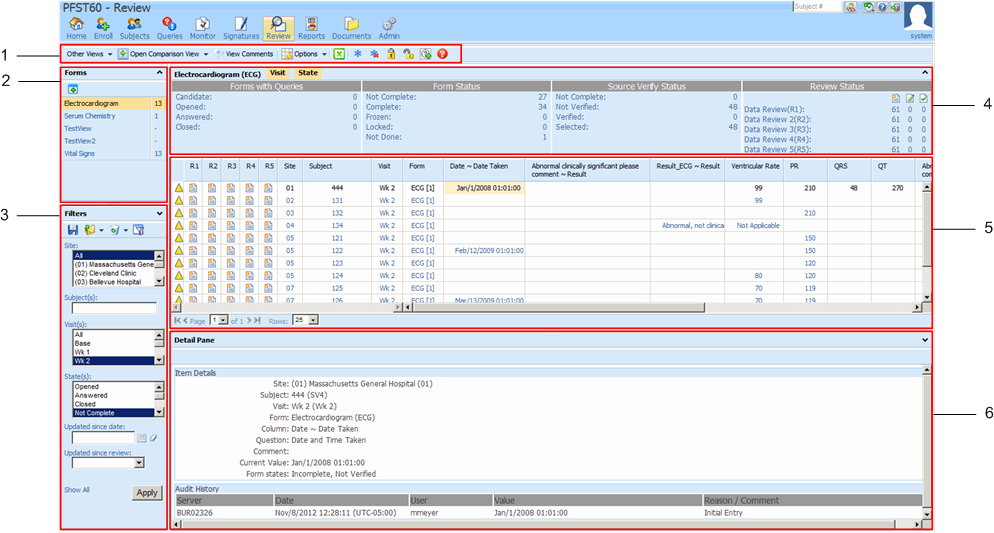Image resolution: width=994 pixels, height=533 pixels.
Task: Click the R1 review icon for subject 131
Action: (194, 200)
